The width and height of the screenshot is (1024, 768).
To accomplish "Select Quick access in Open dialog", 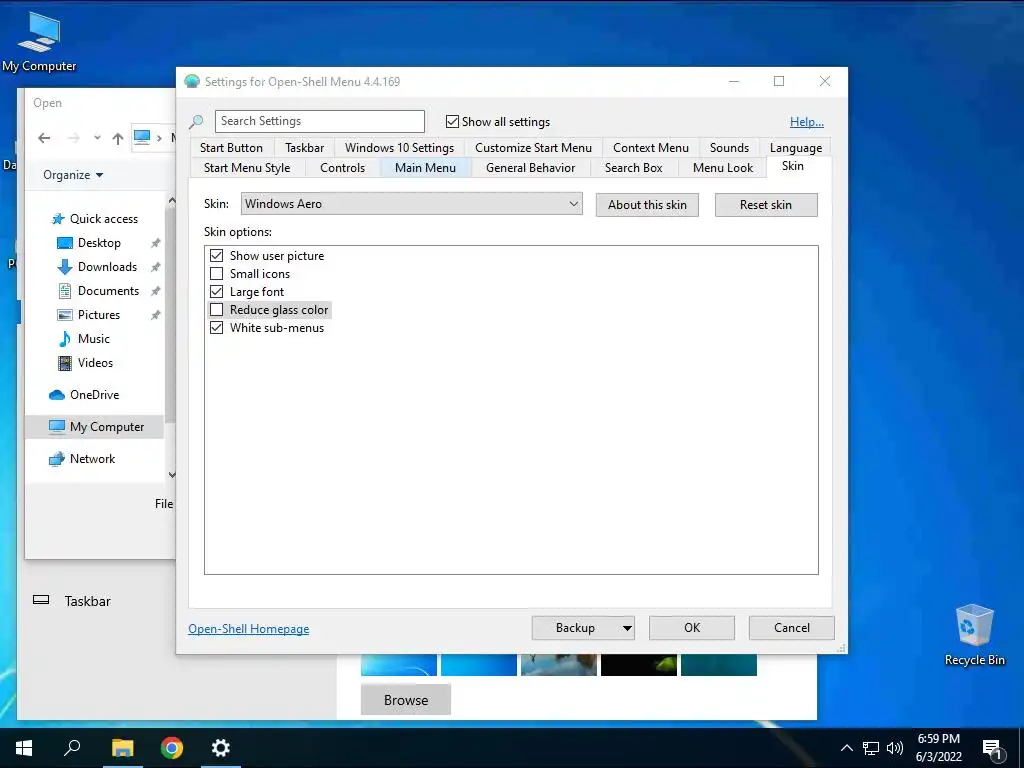I will pyautogui.click(x=95, y=219).
